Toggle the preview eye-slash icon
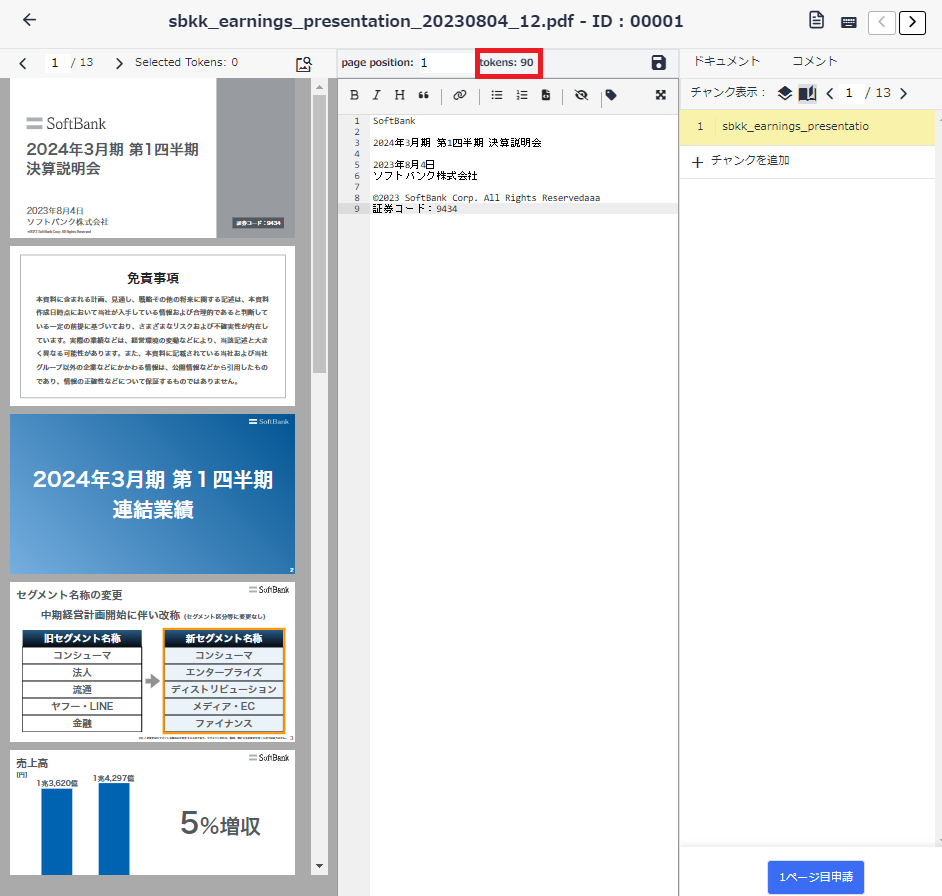Image resolution: width=942 pixels, height=896 pixels. 581,95
